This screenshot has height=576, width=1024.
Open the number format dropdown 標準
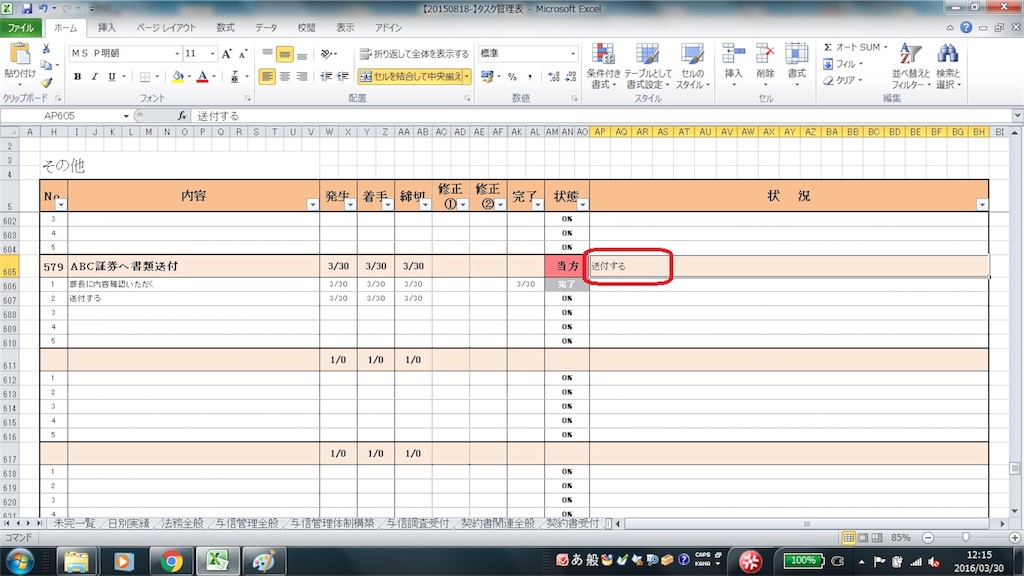coord(573,54)
